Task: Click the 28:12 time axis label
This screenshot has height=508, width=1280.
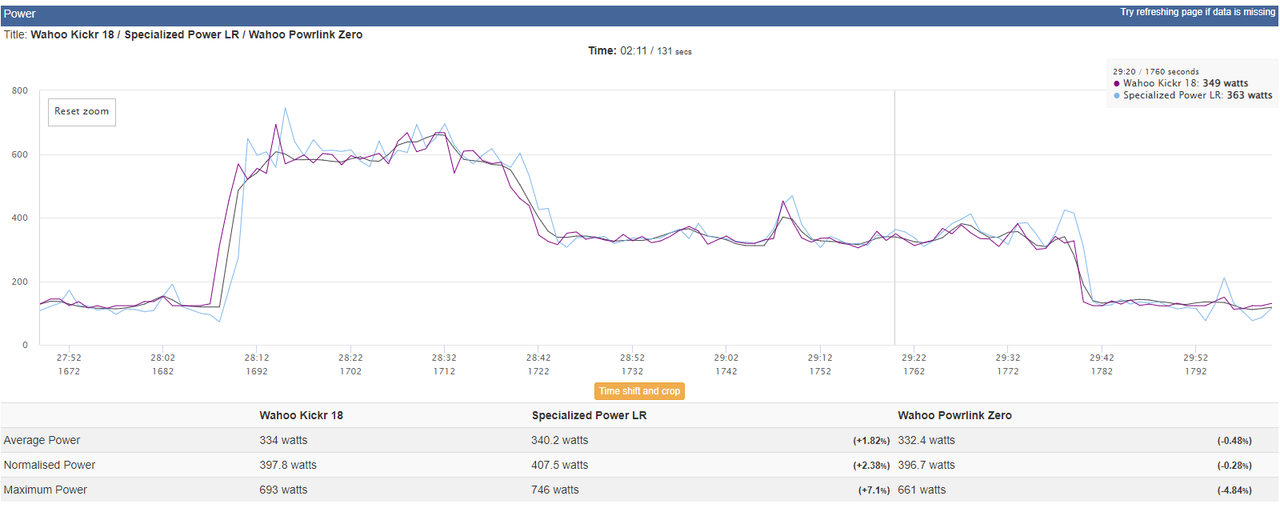Action: (x=256, y=357)
